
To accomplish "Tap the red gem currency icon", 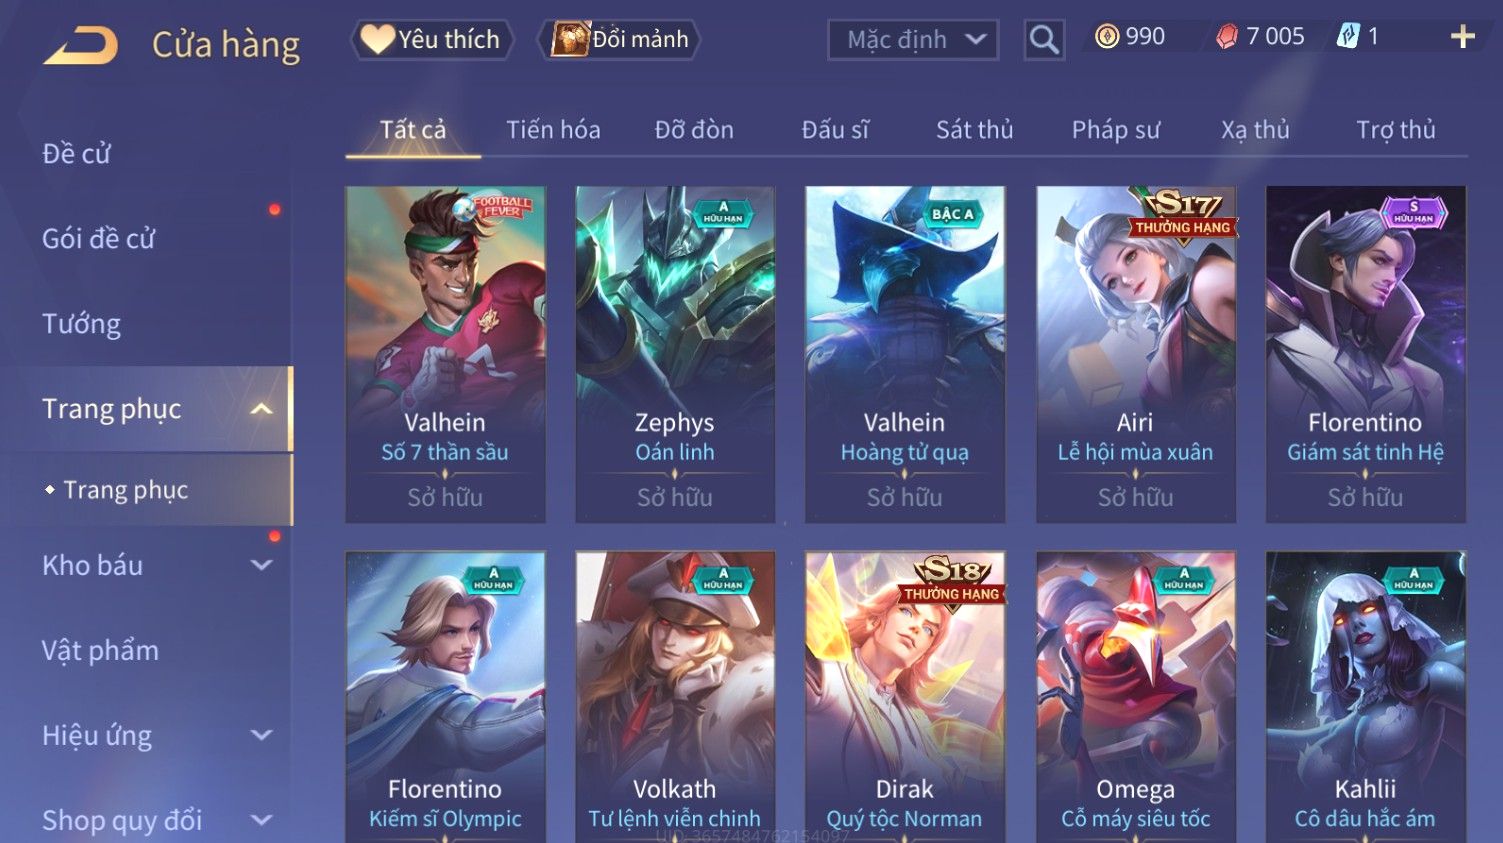I will pyautogui.click(x=1227, y=37).
